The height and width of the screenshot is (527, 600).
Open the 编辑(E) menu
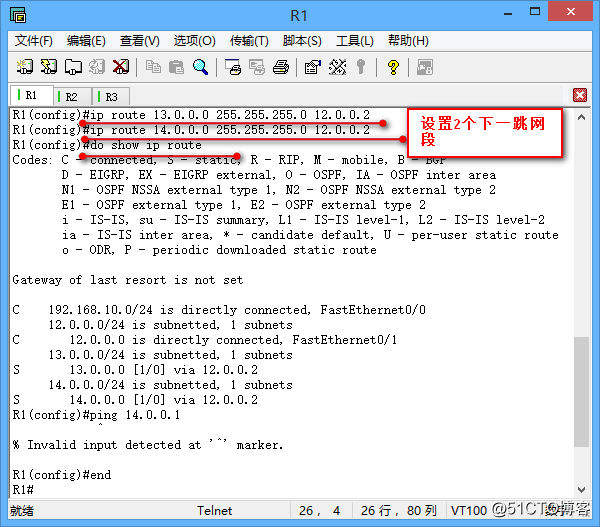pos(86,41)
